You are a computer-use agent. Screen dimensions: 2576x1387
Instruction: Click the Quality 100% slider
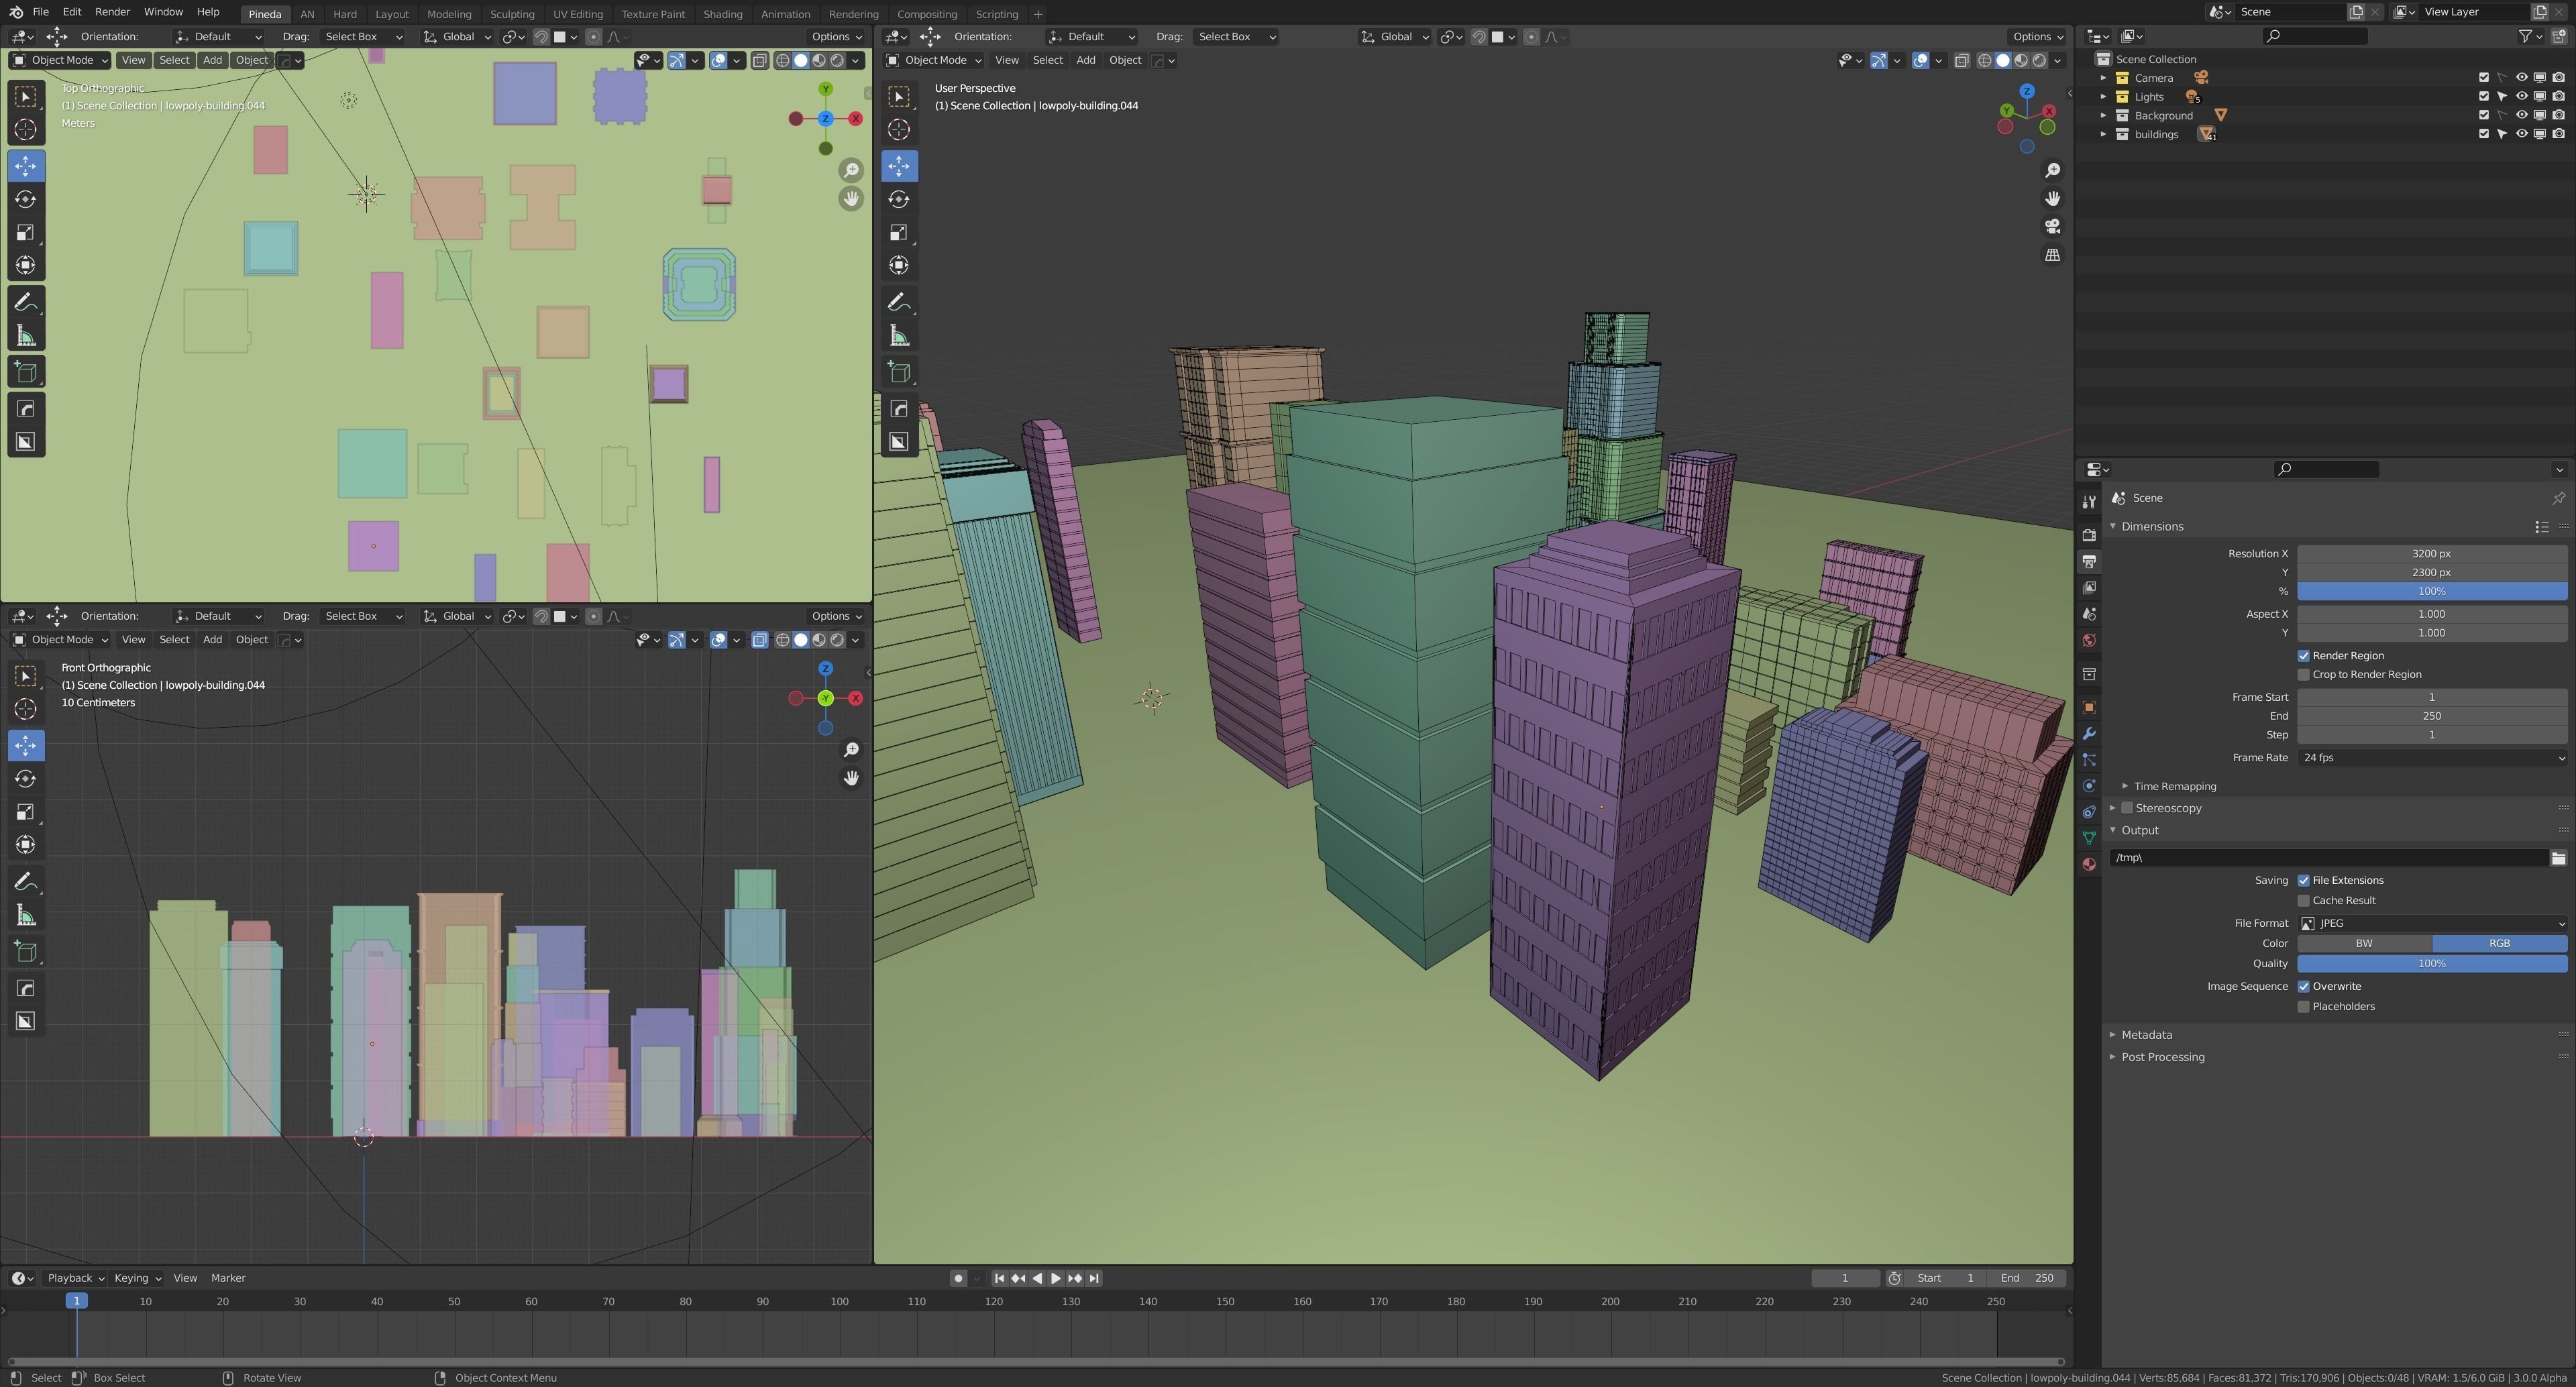(2432, 964)
